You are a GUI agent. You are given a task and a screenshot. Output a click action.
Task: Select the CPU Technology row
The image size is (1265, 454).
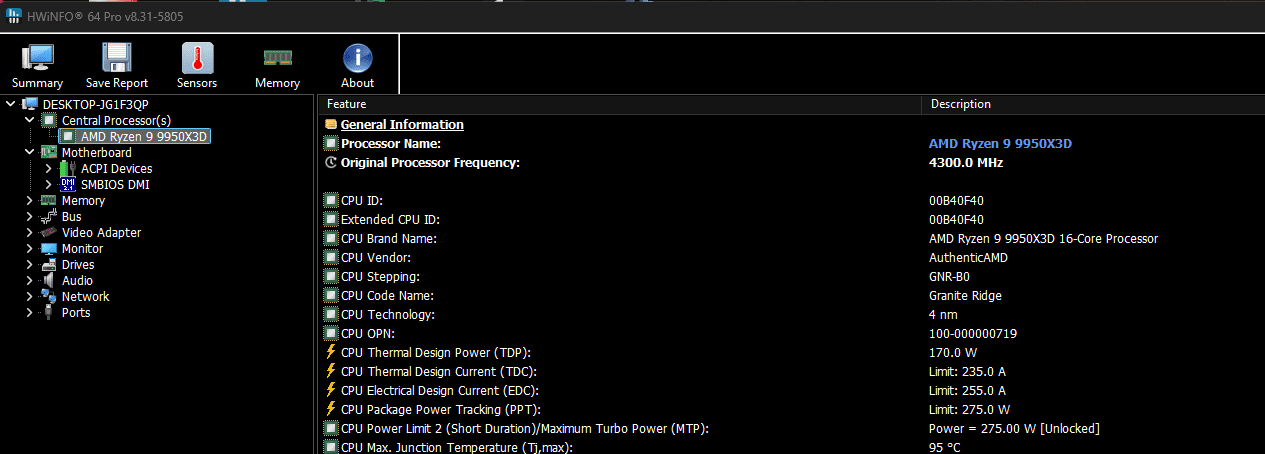[792, 314]
